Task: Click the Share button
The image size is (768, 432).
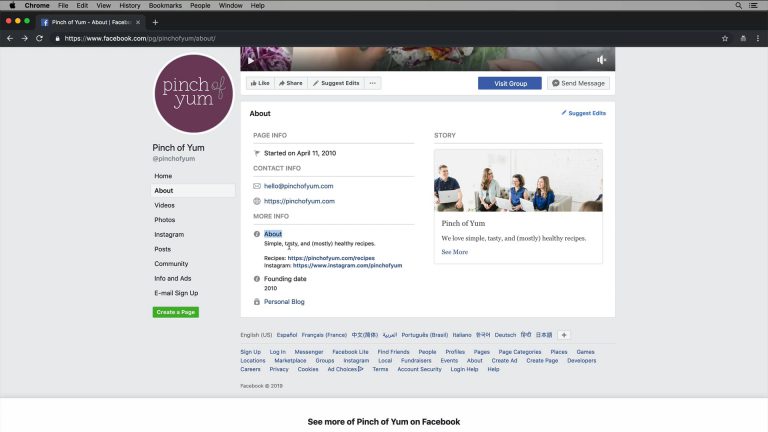Action: [x=291, y=83]
